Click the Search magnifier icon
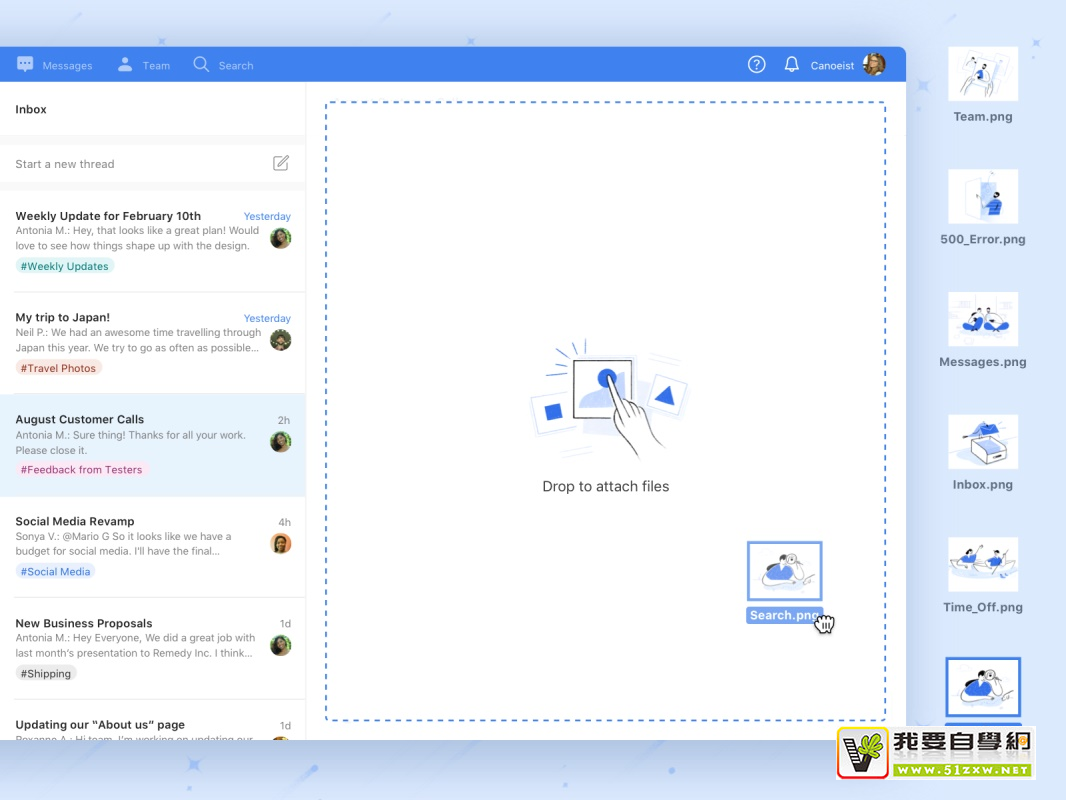Image resolution: width=1066 pixels, height=800 pixels. pos(201,65)
